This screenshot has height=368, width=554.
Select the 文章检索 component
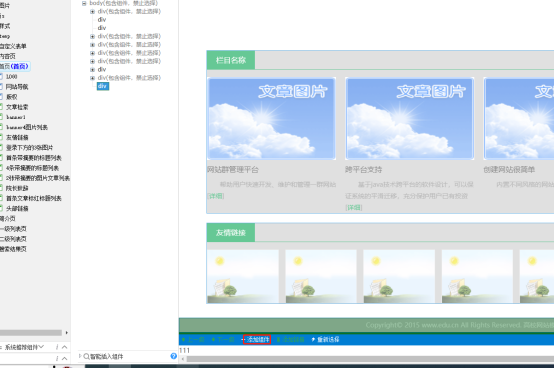(x=17, y=107)
